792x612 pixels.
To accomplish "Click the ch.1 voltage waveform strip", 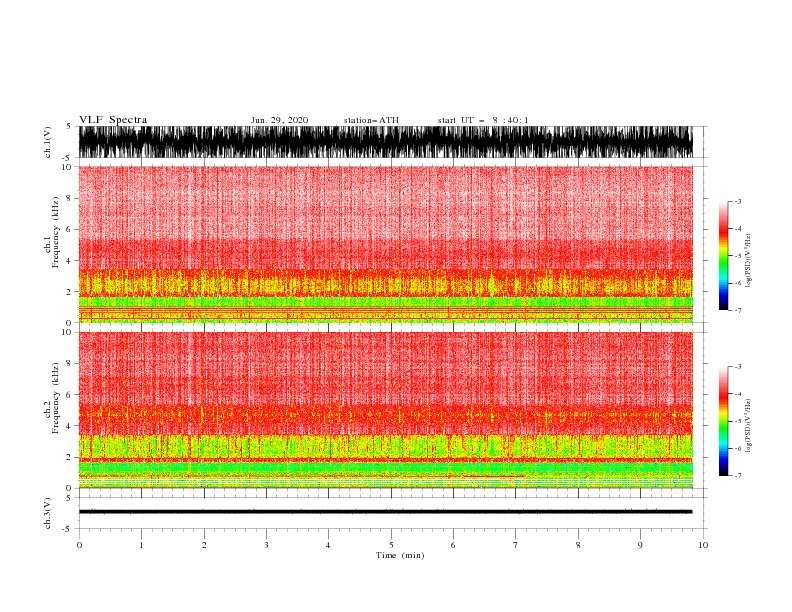I will (x=386, y=142).
